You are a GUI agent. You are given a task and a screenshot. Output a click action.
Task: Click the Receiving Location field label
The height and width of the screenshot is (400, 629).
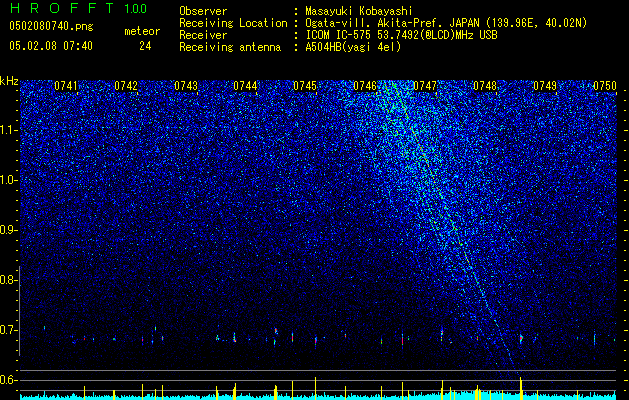tap(233, 23)
